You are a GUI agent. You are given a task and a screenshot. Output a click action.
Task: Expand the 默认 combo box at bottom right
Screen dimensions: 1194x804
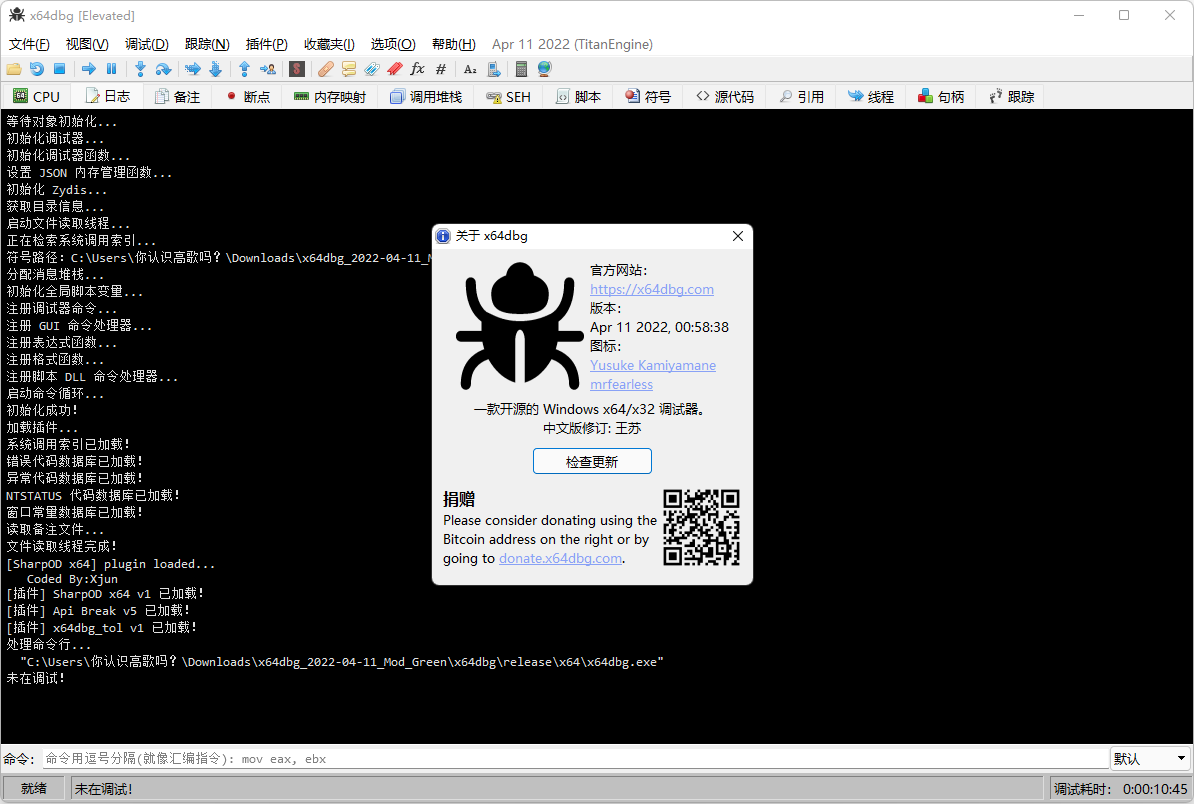(x=1150, y=758)
